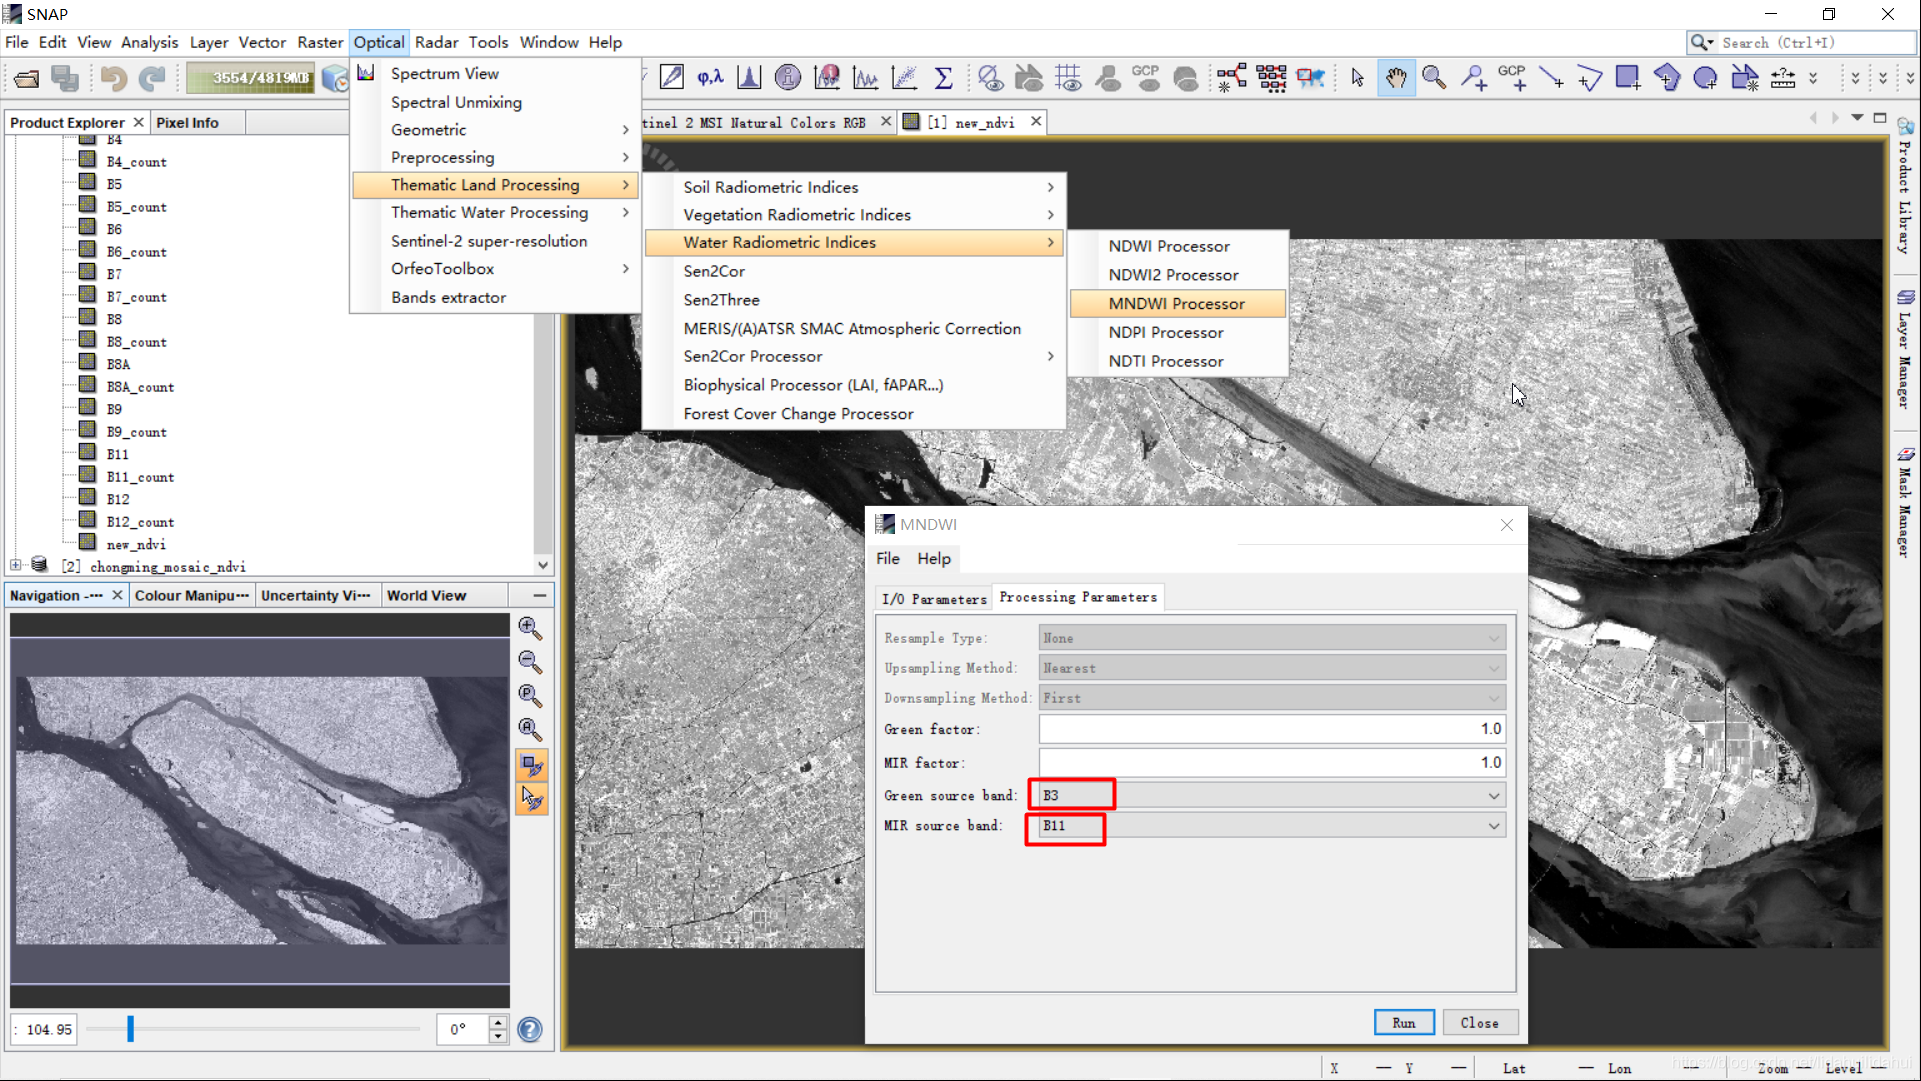Expand the Geometric submenu
This screenshot has width=1921, height=1081.
coord(497,130)
